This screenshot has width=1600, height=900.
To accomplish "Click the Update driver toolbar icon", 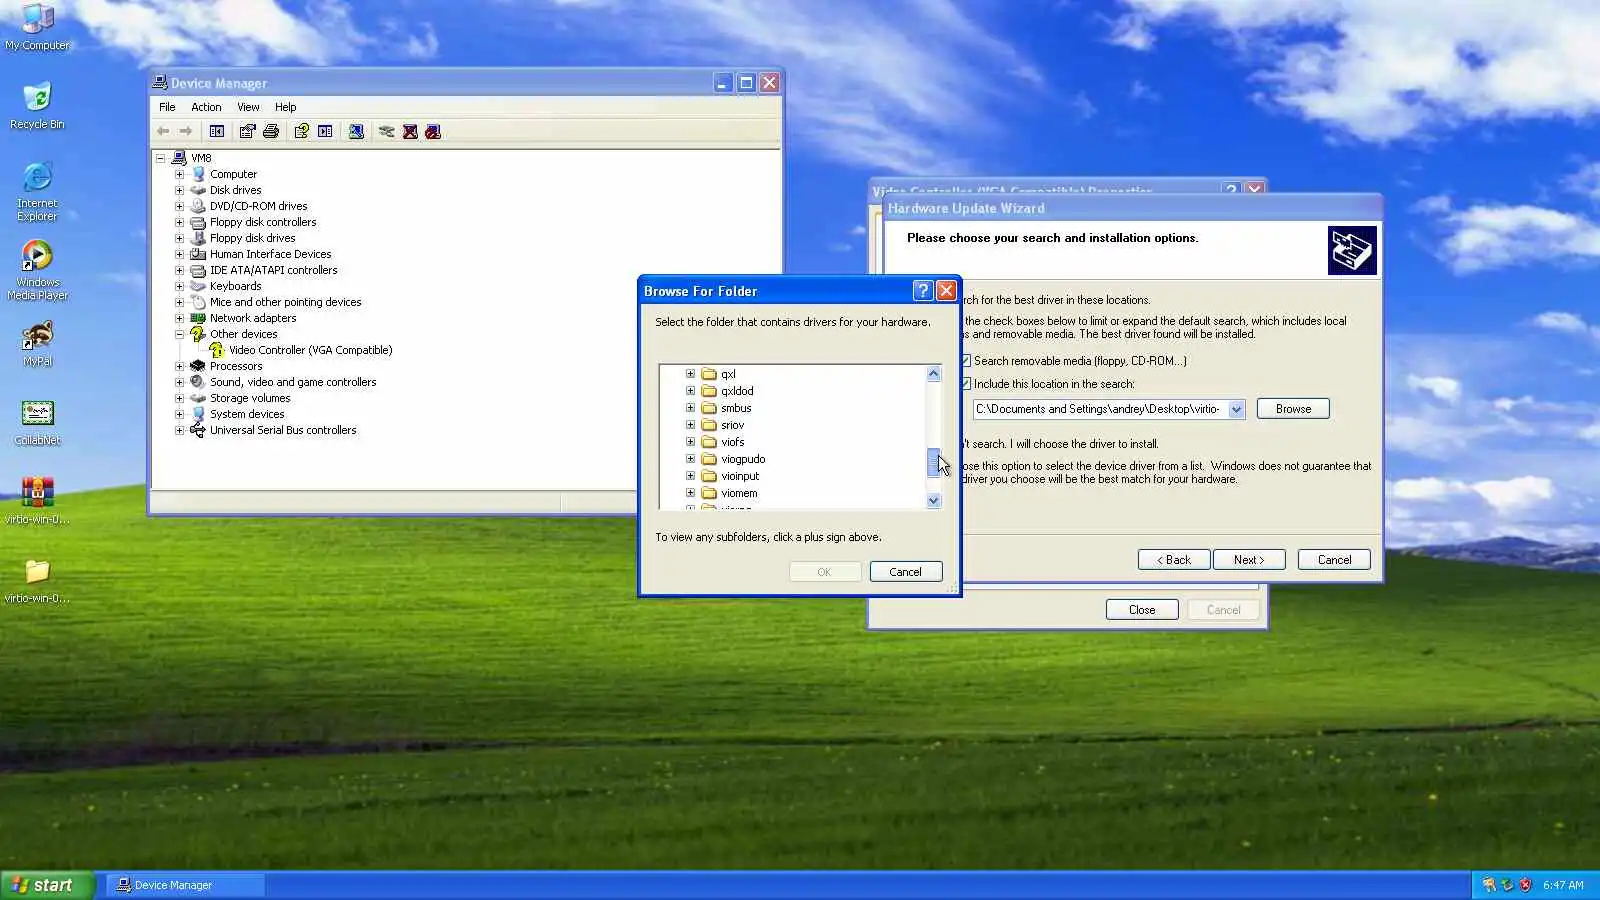I will pos(386,131).
